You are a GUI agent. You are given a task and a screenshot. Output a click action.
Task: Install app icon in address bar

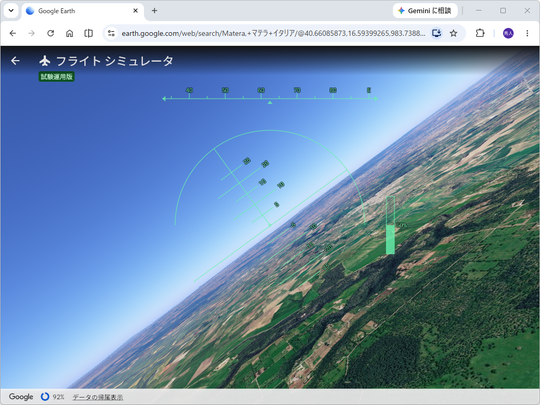pyautogui.click(x=436, y=33)
